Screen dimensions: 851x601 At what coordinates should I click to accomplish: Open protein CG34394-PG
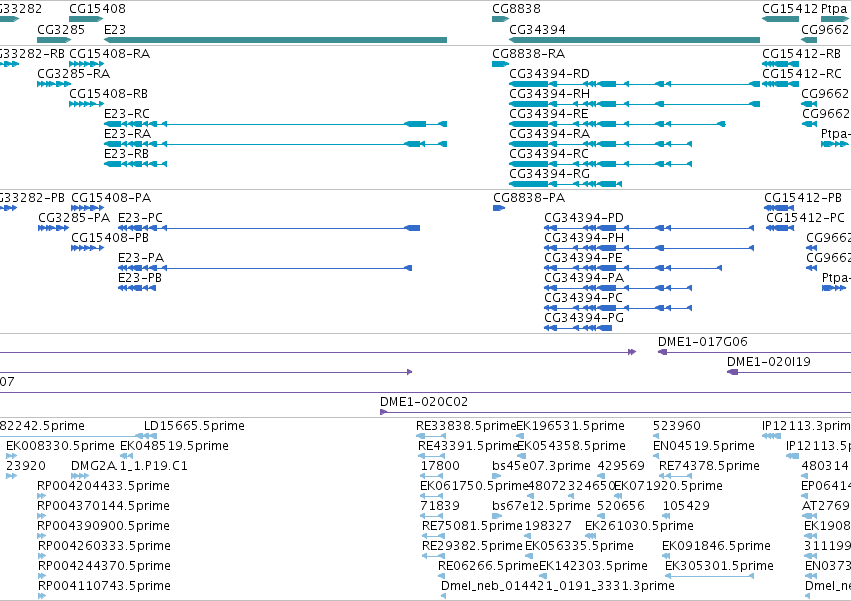pos(584,318)
